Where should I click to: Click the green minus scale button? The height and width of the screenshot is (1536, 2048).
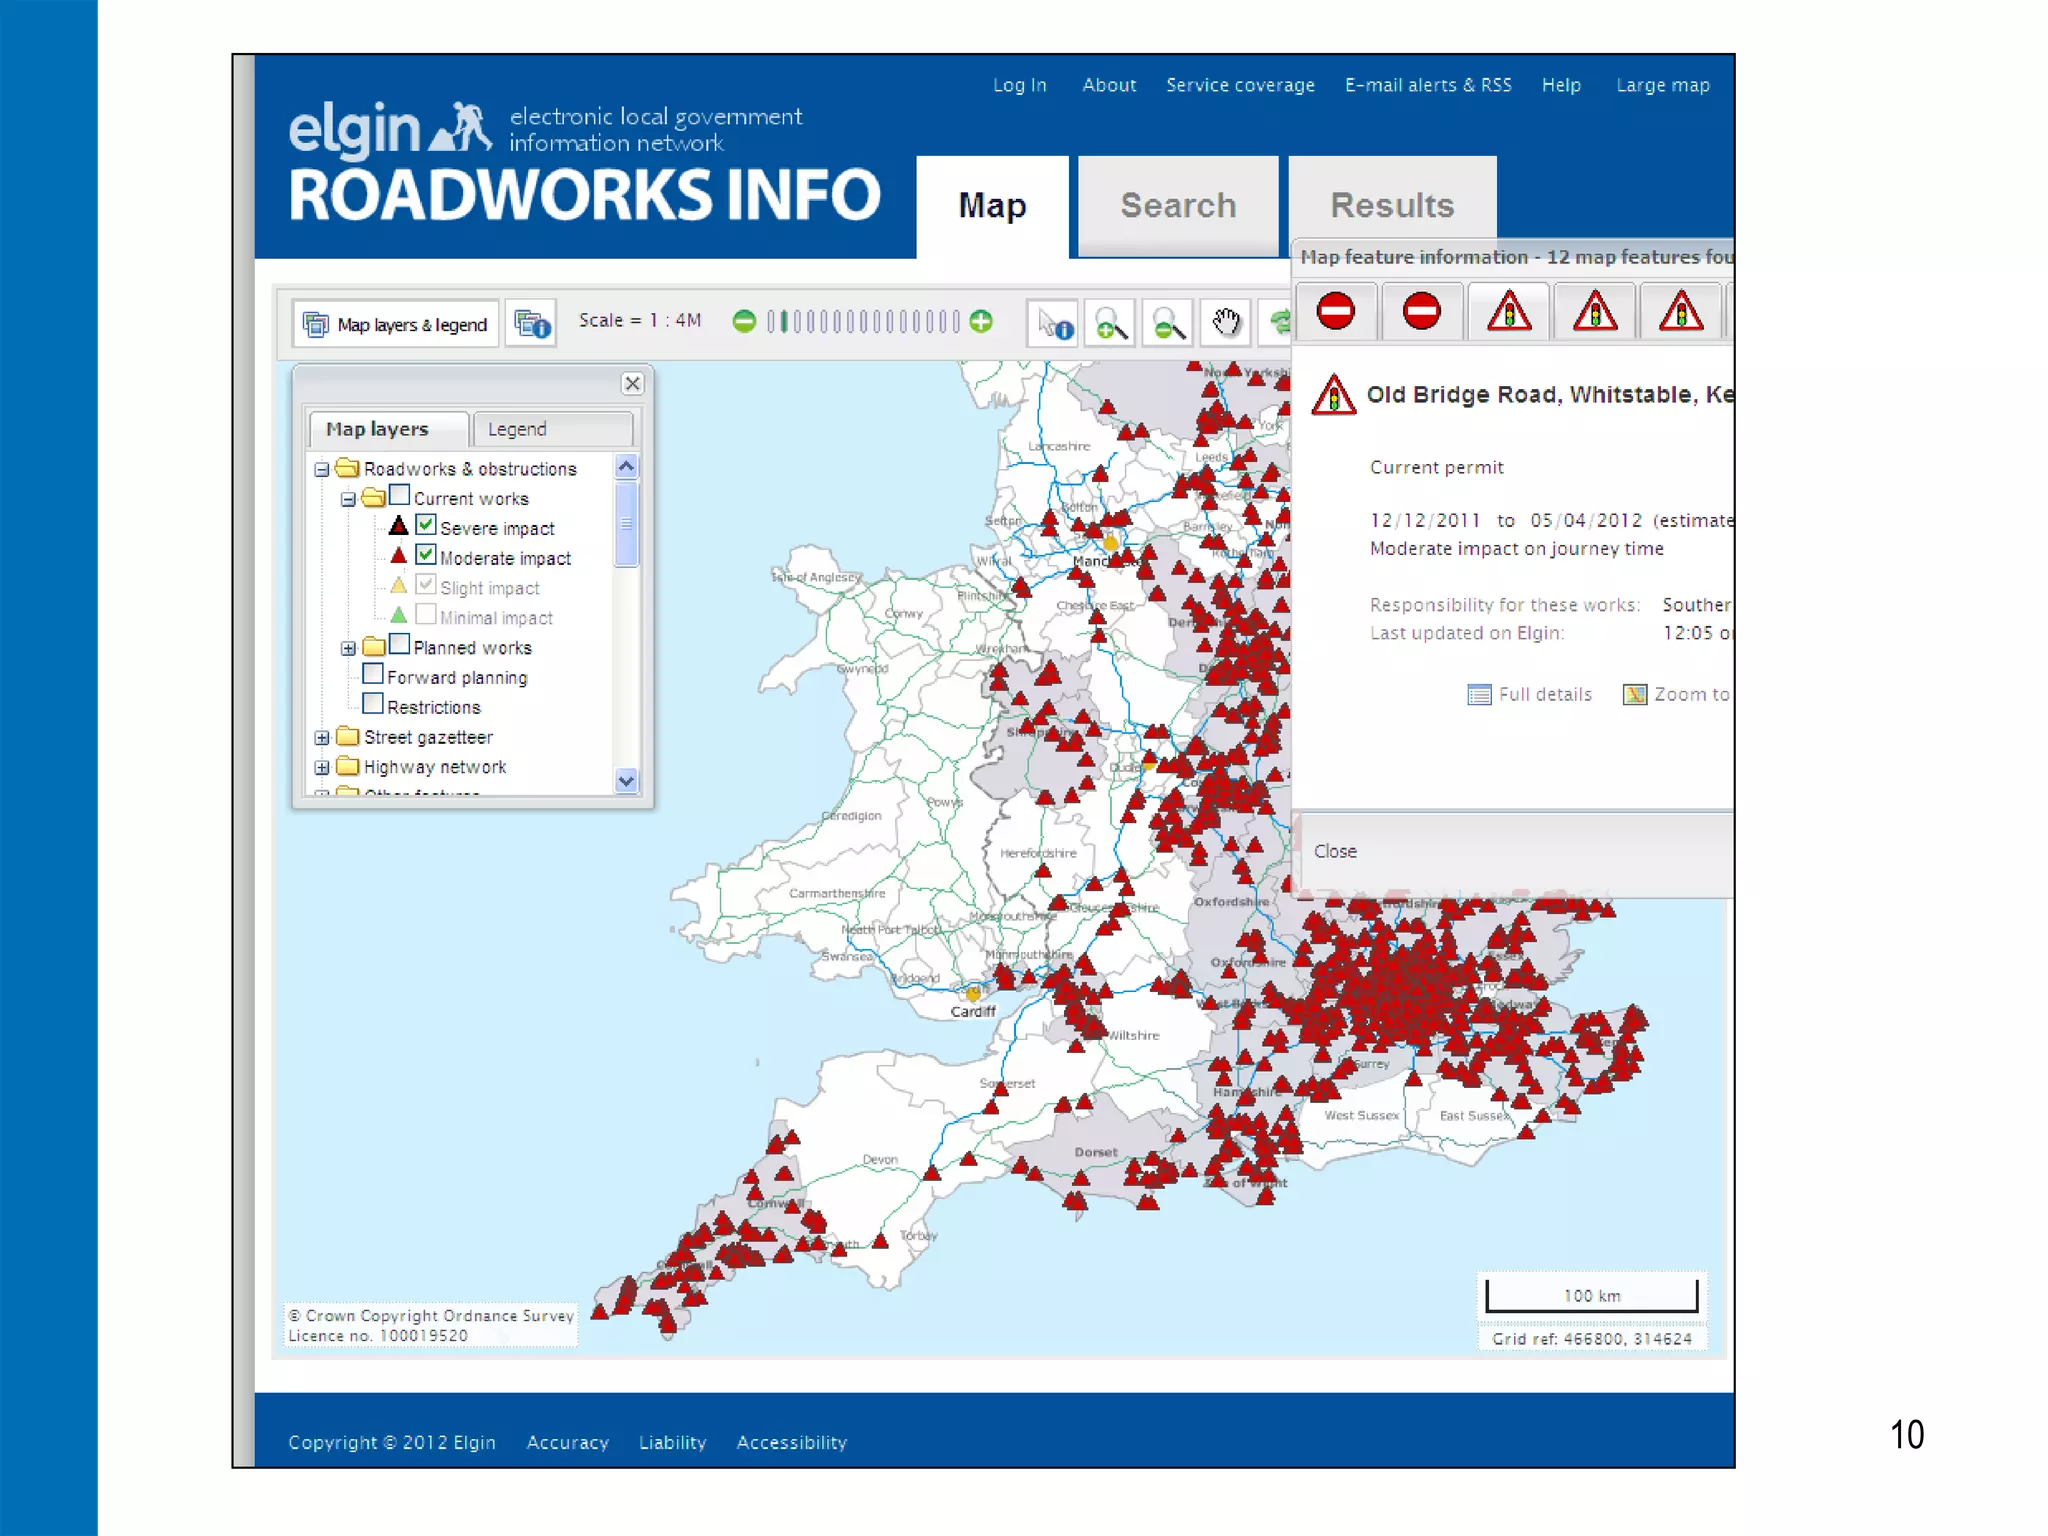(x=743, y=321)
